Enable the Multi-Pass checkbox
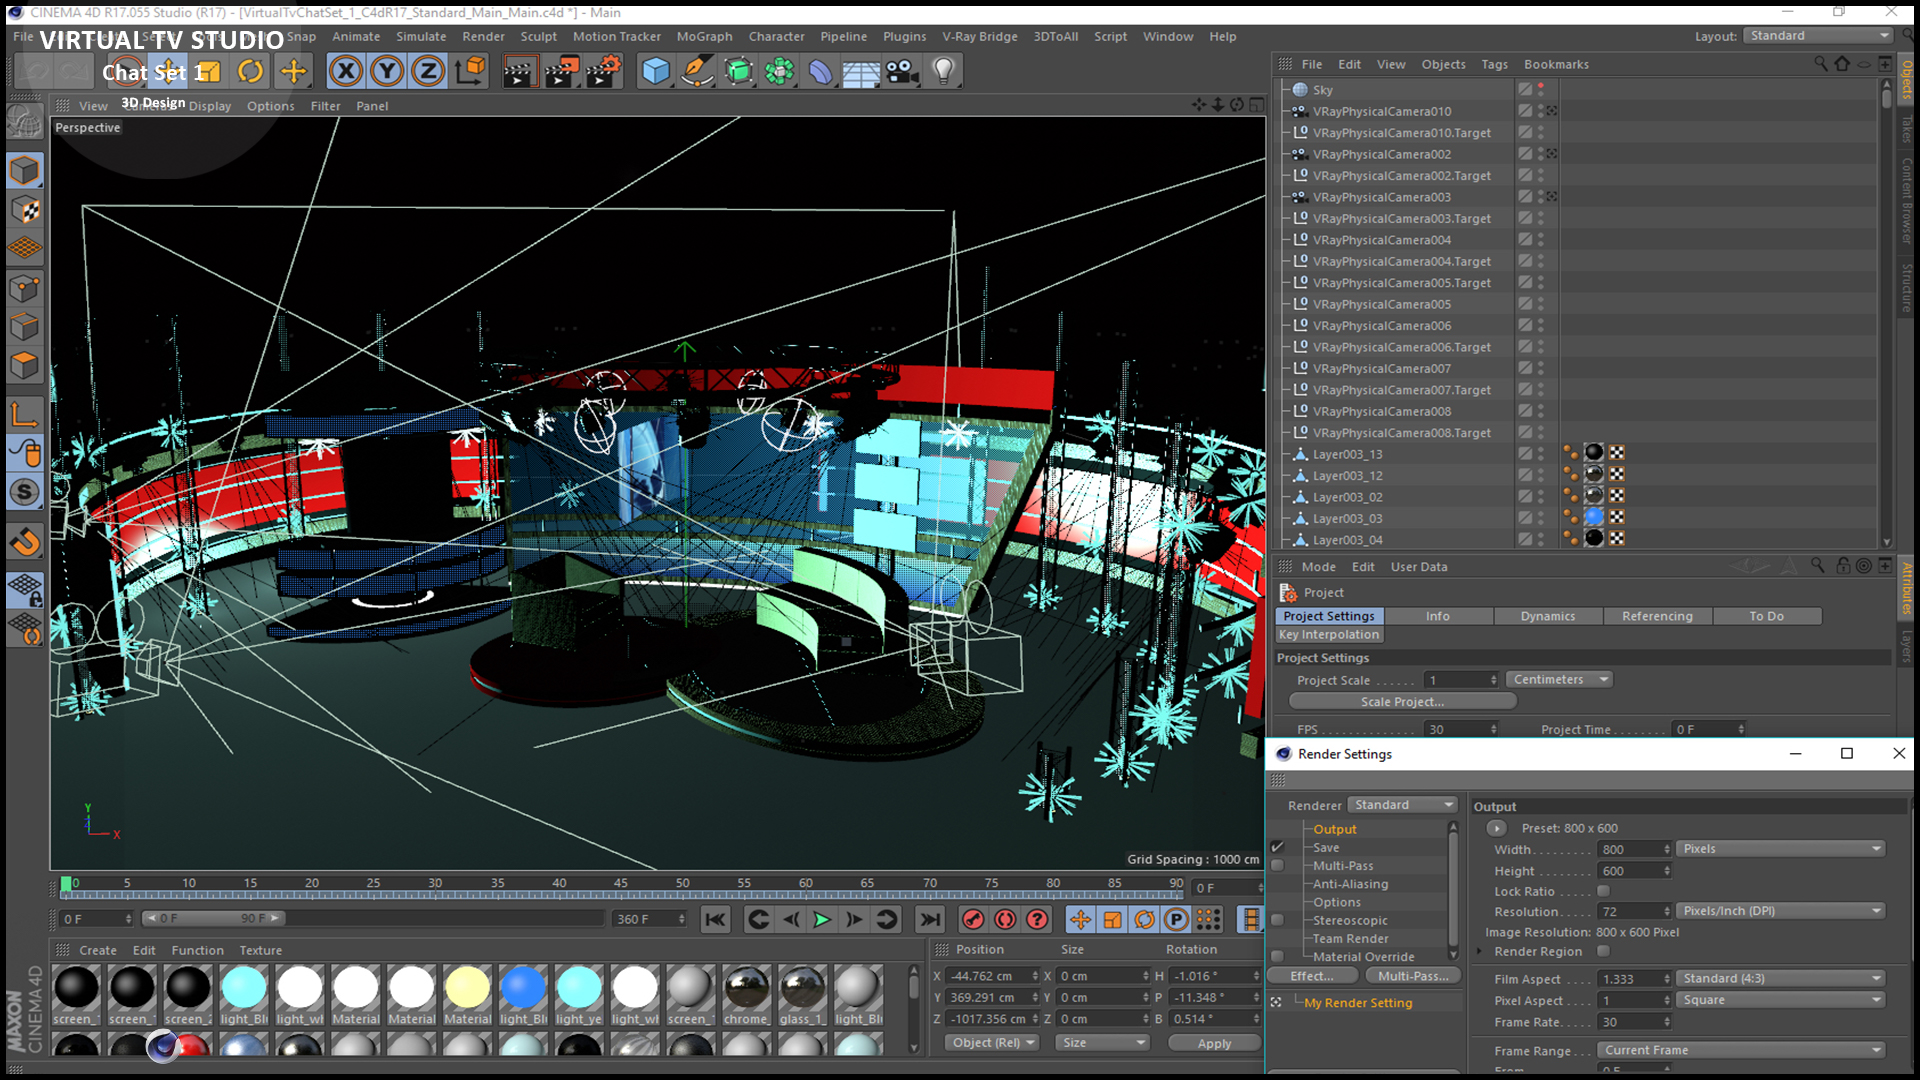Viewport: 1920px width, 1080px height. tap(1277, 866)
